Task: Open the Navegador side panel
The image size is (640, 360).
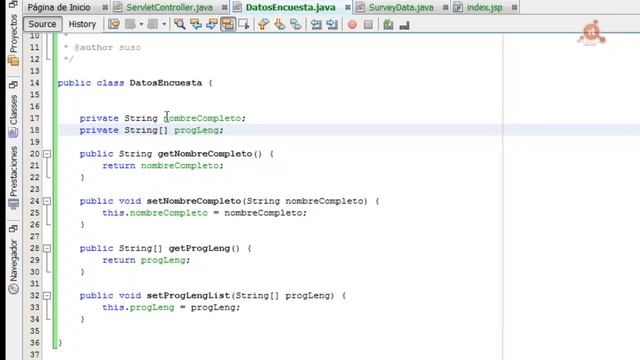Action: 13,260
